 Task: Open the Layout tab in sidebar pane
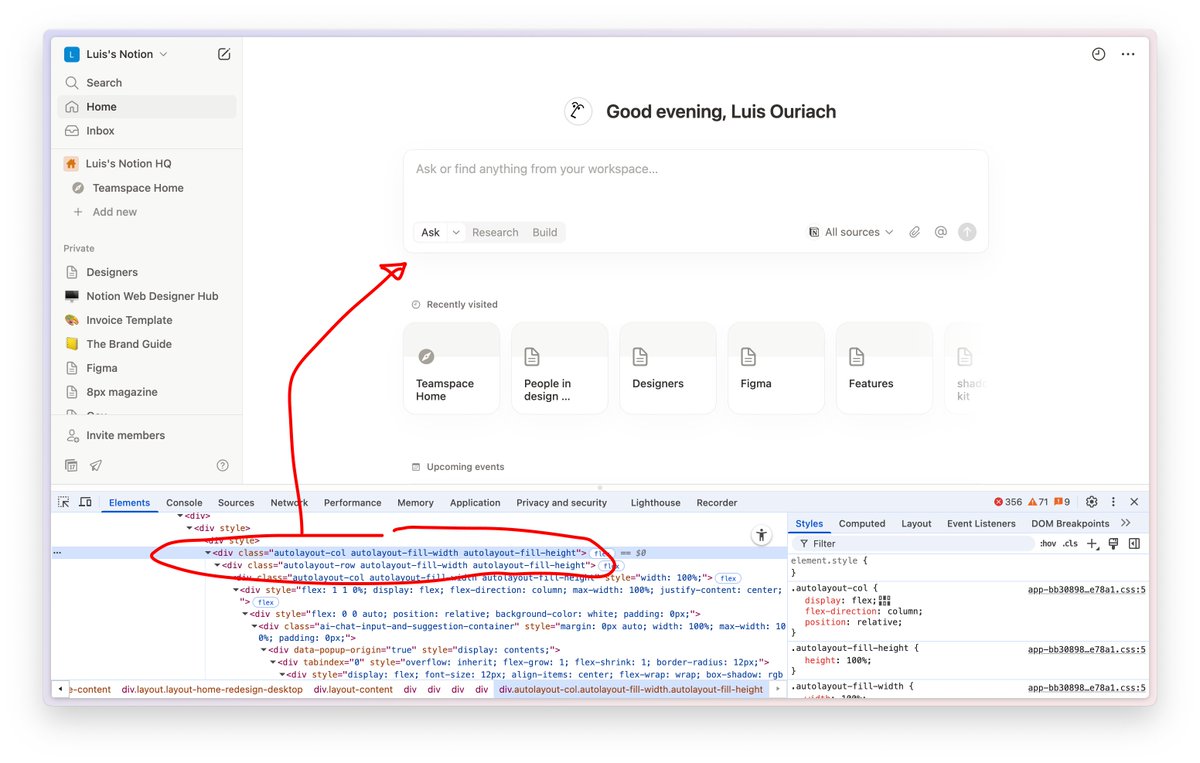(x=916, y=523)
